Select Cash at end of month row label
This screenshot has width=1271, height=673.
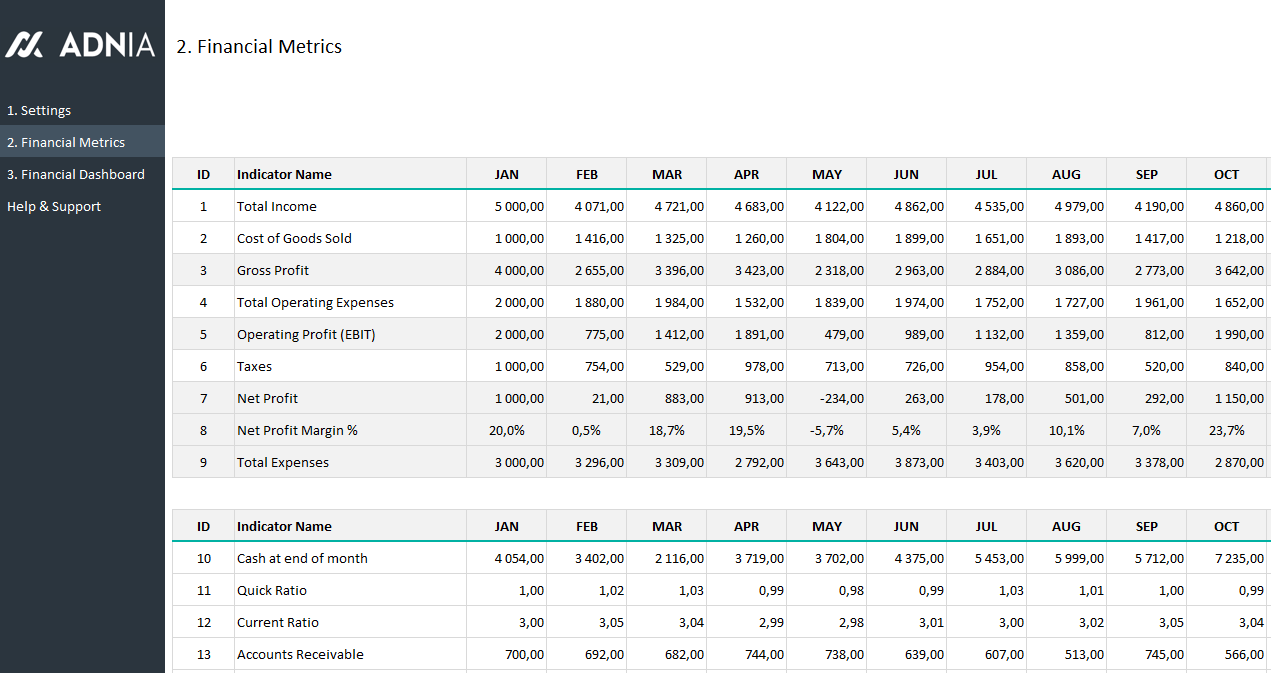tap(302, 559)
